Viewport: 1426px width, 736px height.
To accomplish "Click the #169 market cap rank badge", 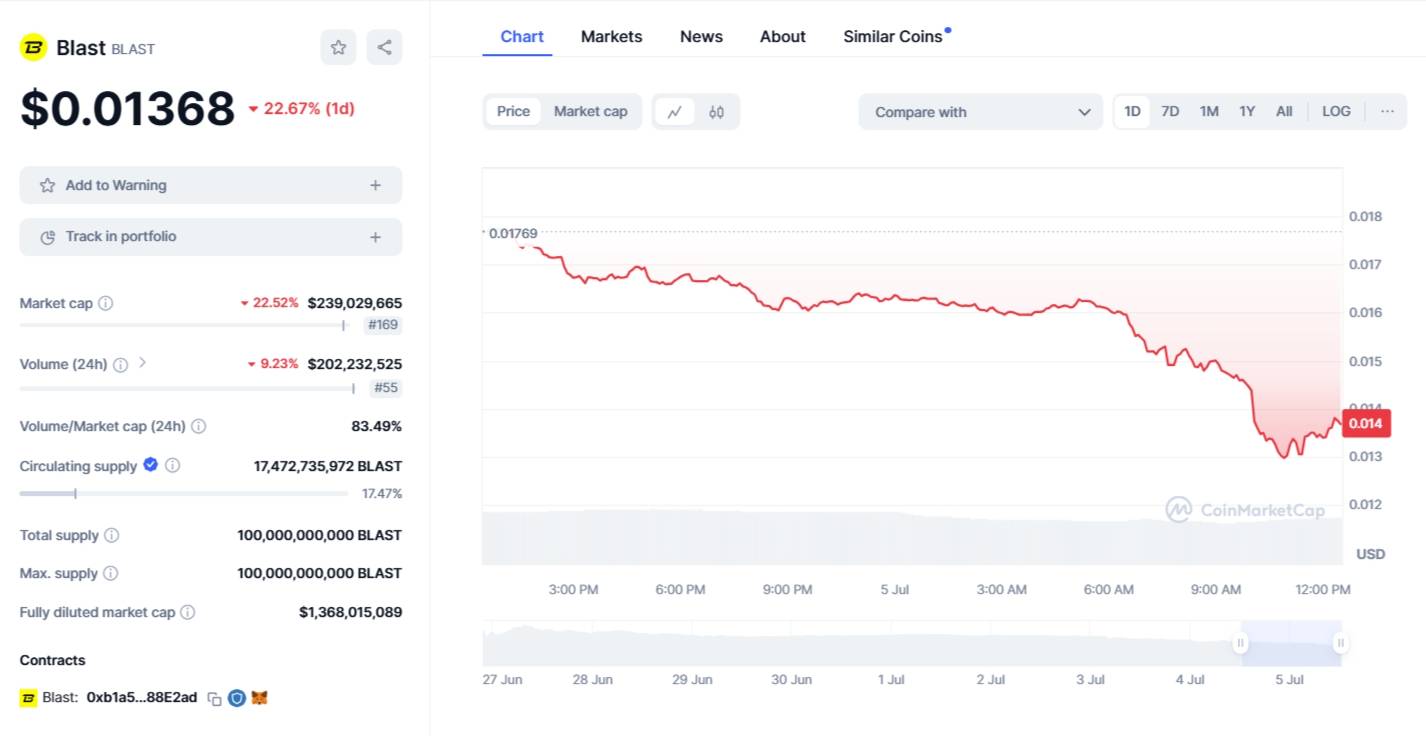I will point(383,325).
